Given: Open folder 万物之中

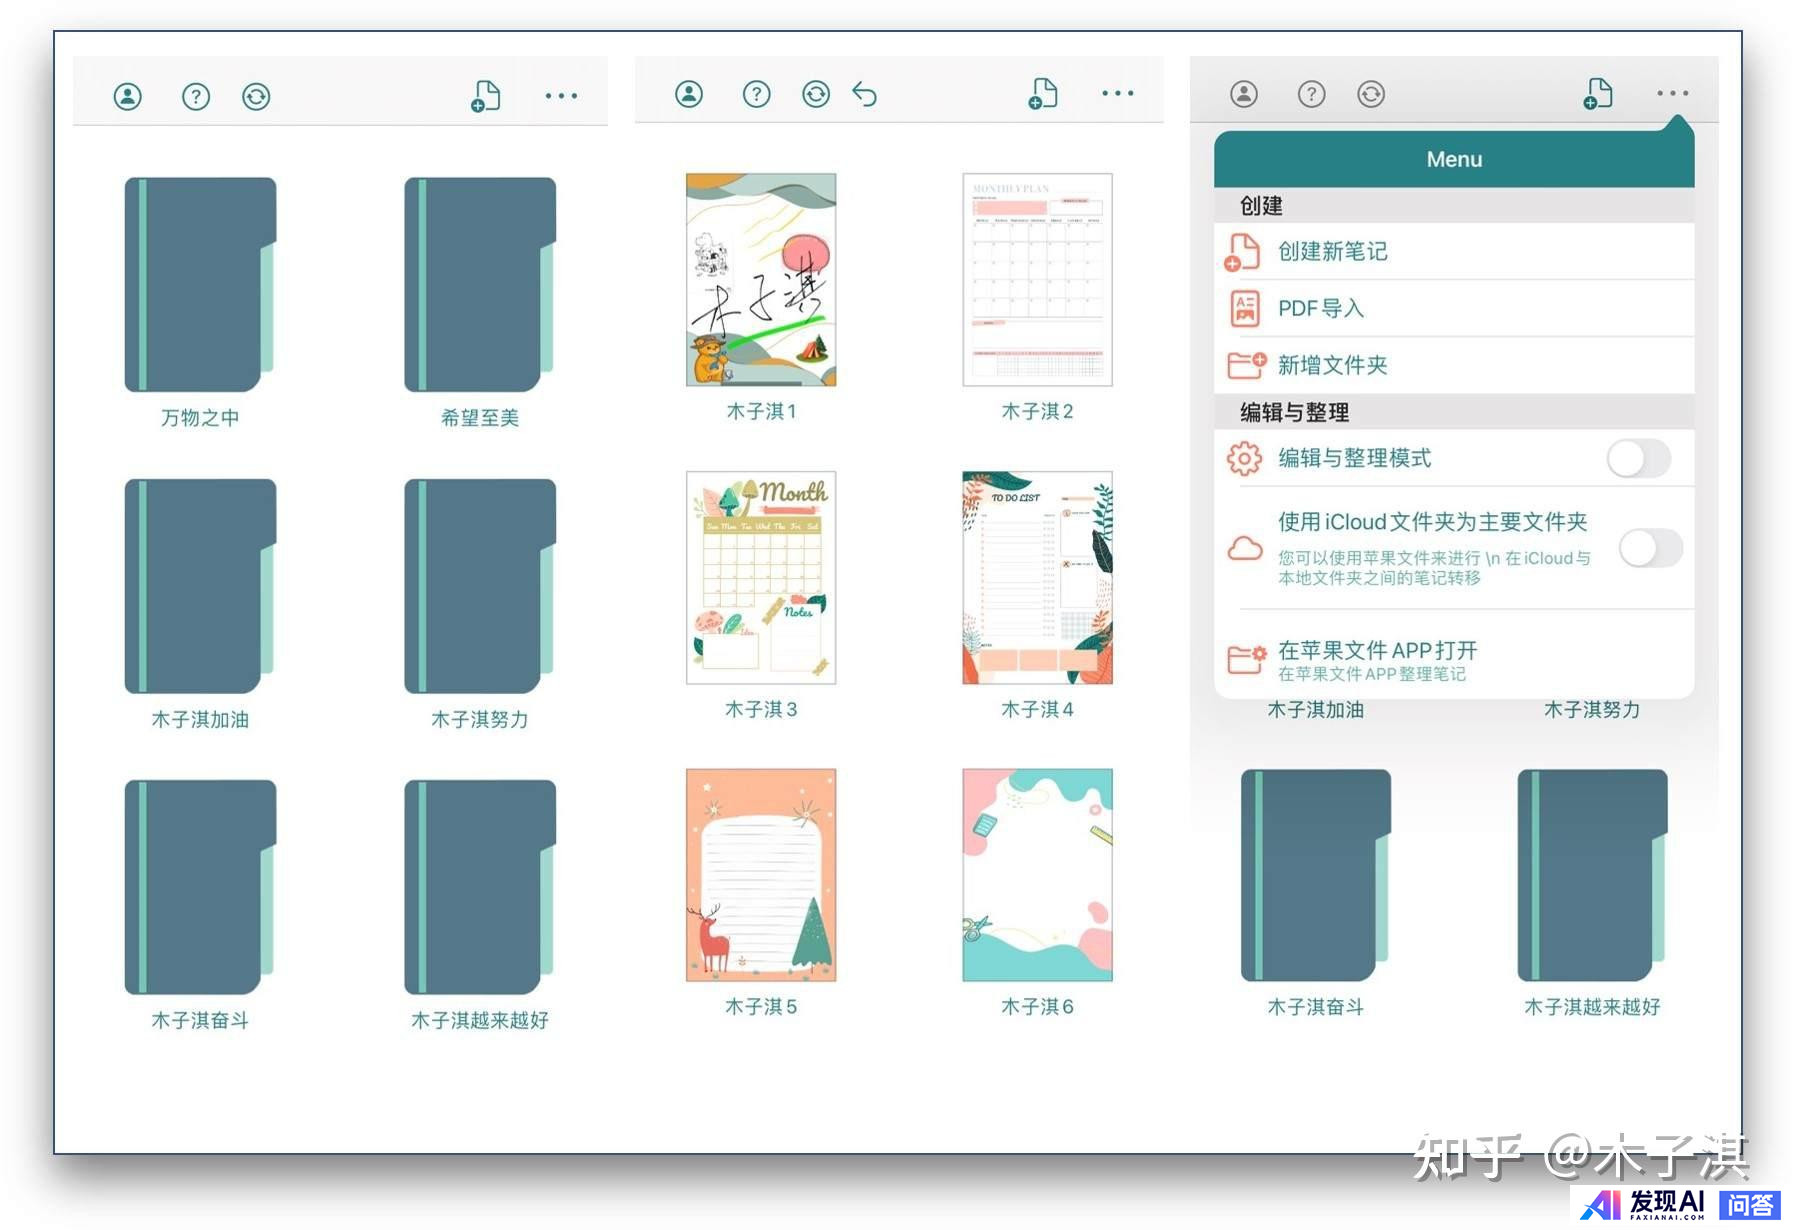Looking at the screenshot, I should pos(200,284).
